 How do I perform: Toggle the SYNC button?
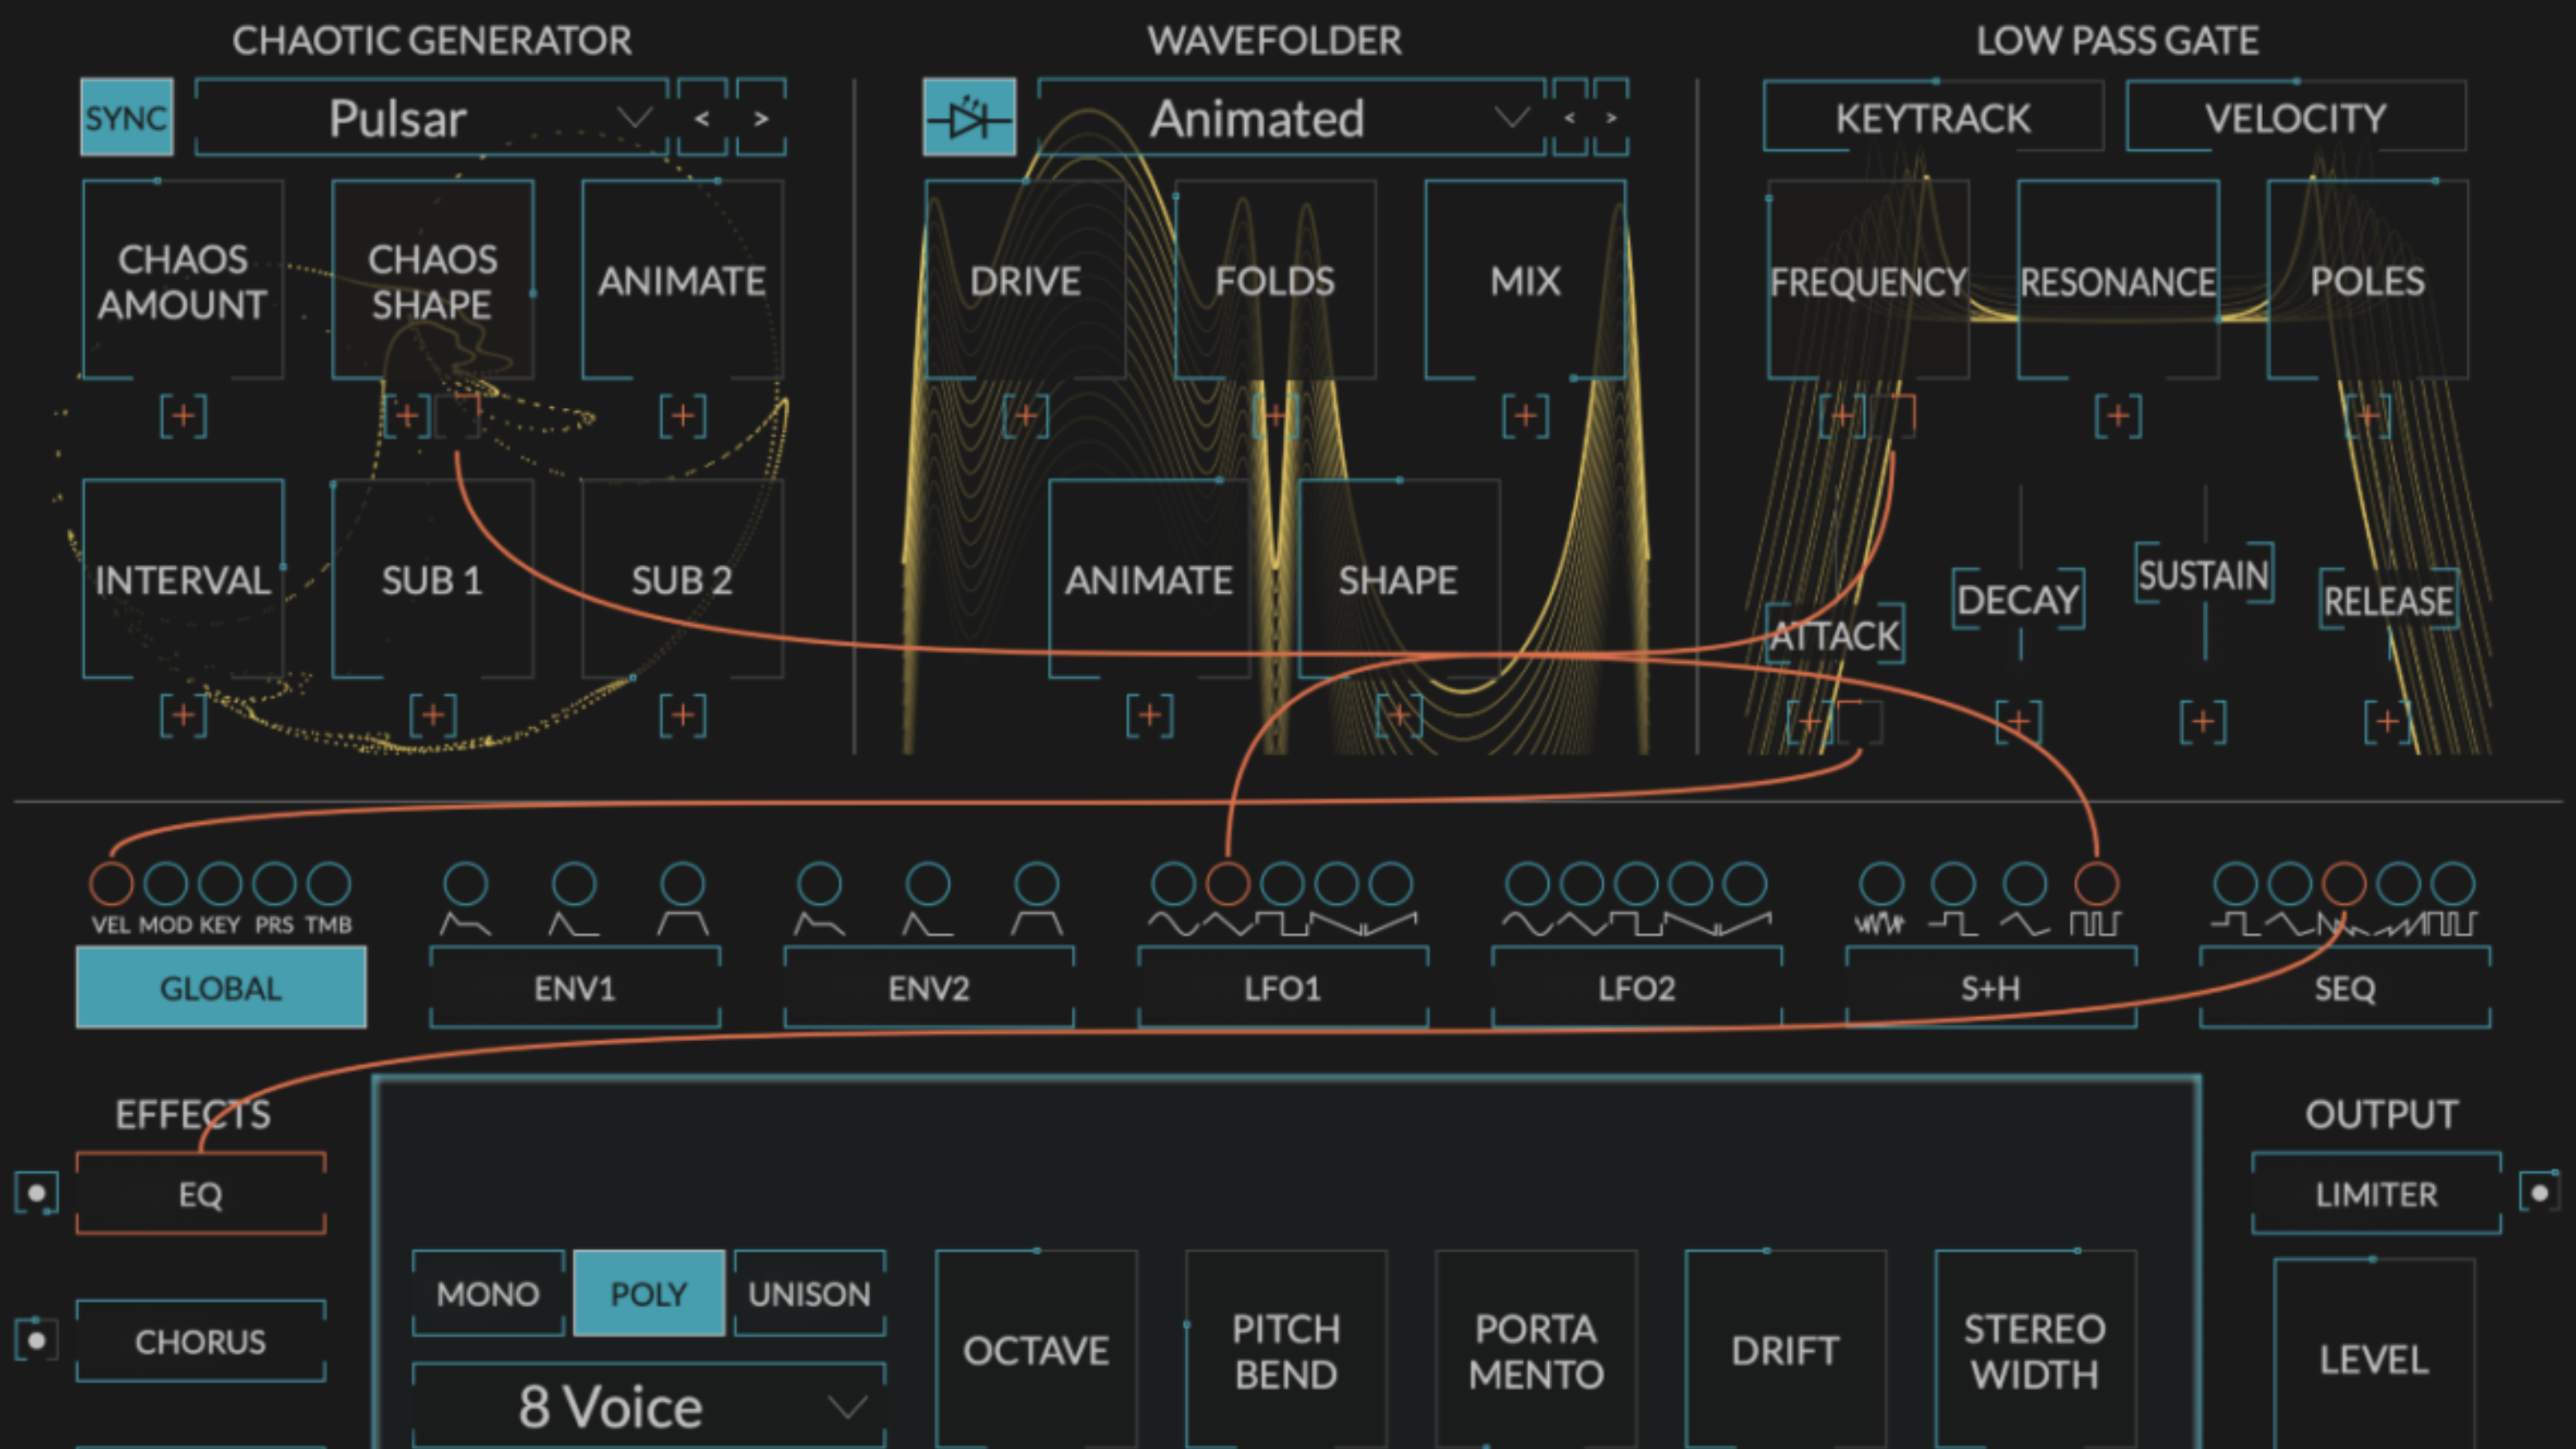127,118
